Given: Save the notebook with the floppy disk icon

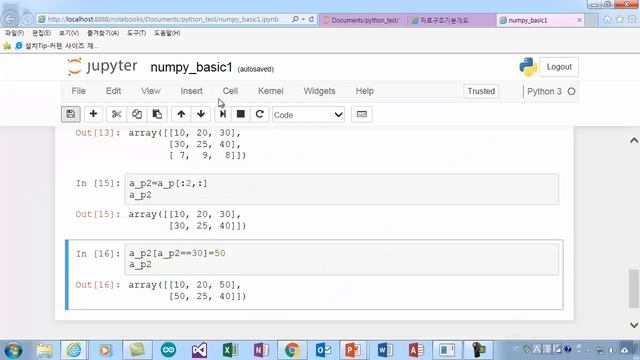Looking at the screenshot, I should pos(71,114).
